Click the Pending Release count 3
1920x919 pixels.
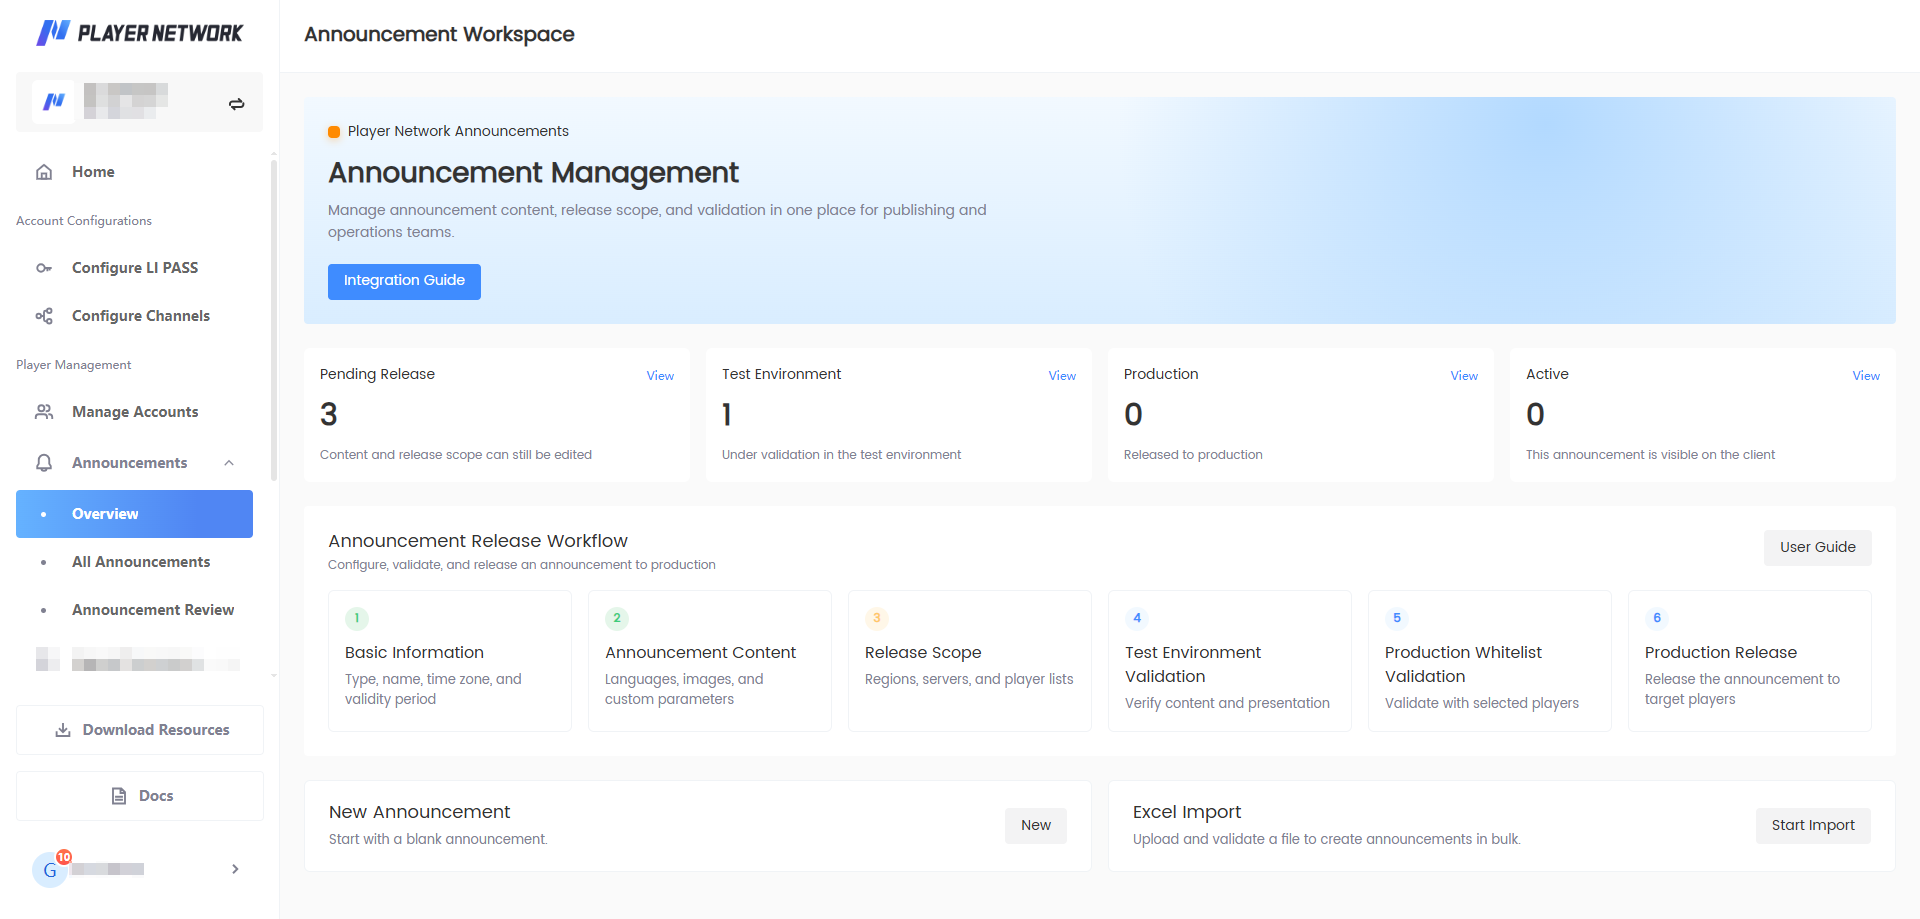point(329,414)
